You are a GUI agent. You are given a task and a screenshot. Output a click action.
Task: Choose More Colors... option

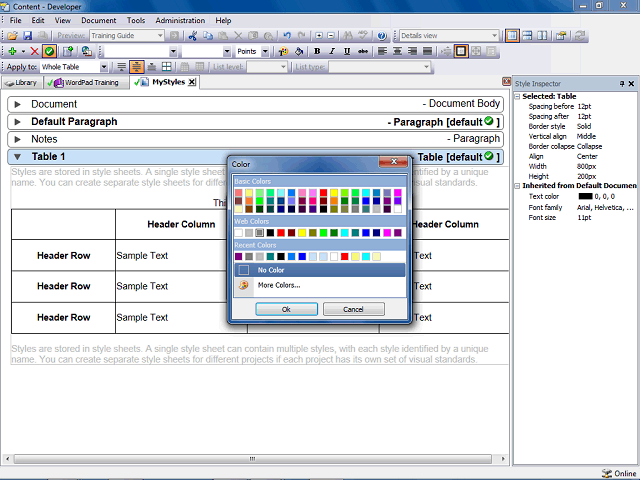(x=320, y=285)
